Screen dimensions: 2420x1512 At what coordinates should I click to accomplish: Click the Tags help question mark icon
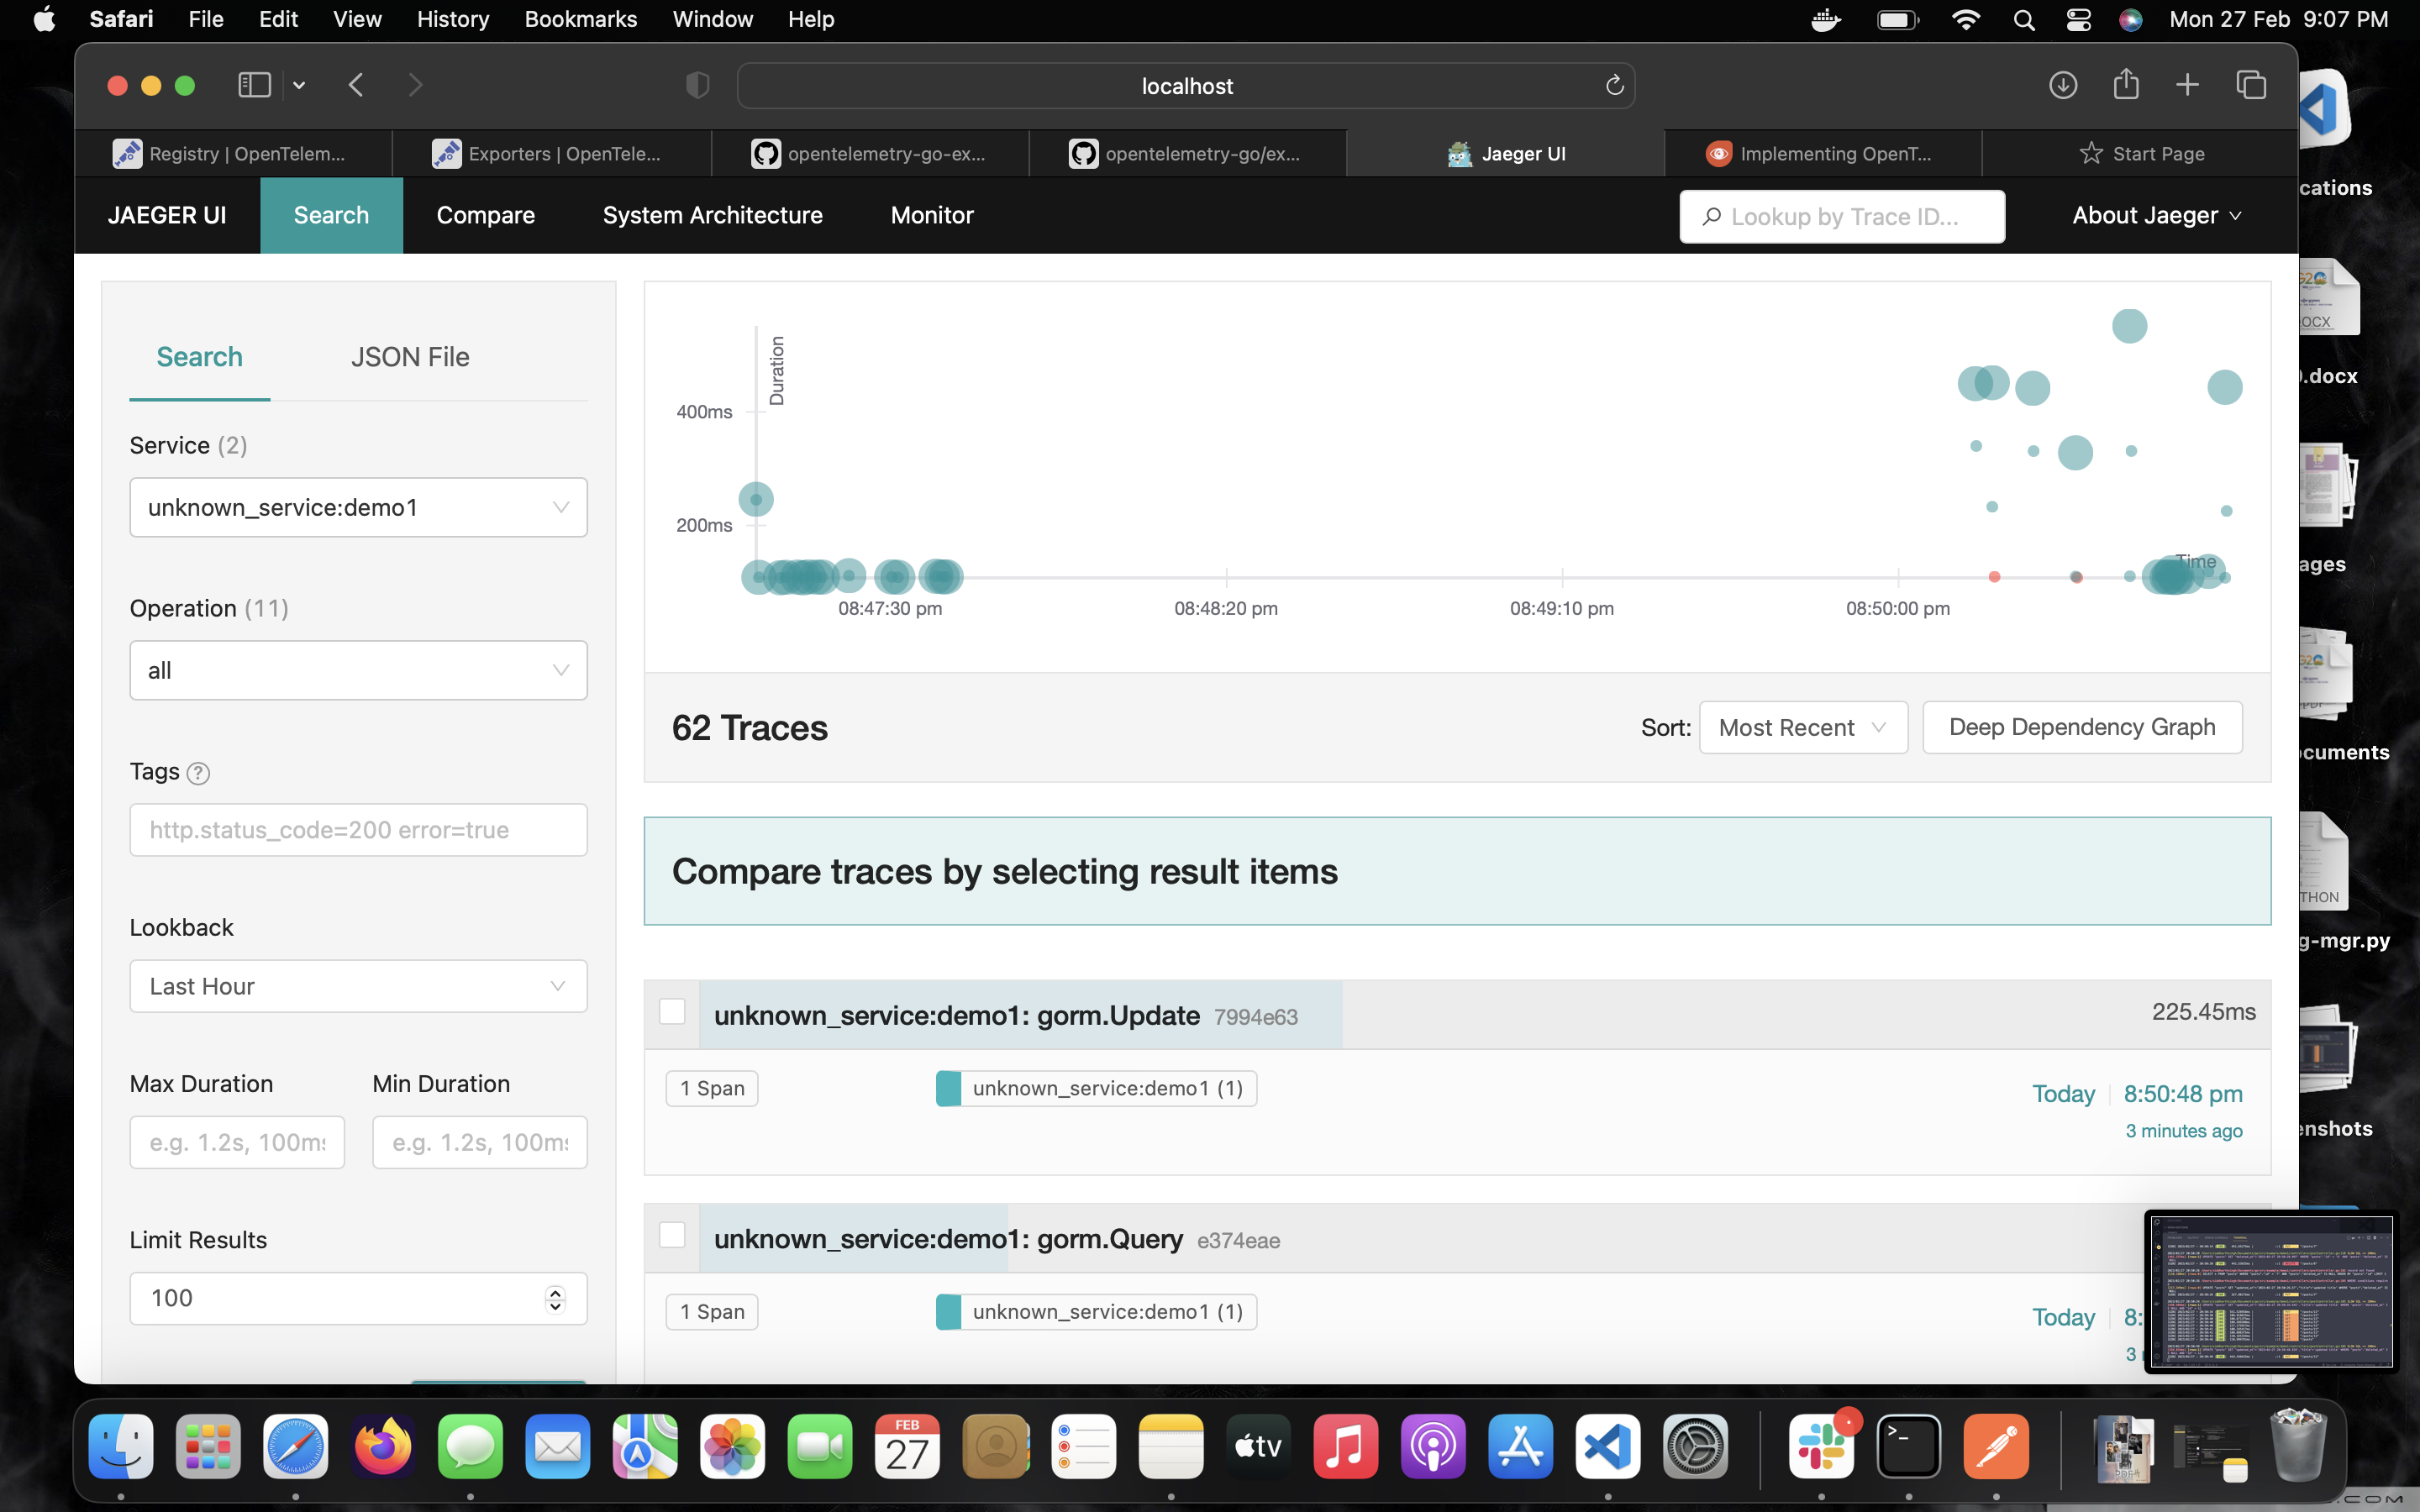point(198,773)
